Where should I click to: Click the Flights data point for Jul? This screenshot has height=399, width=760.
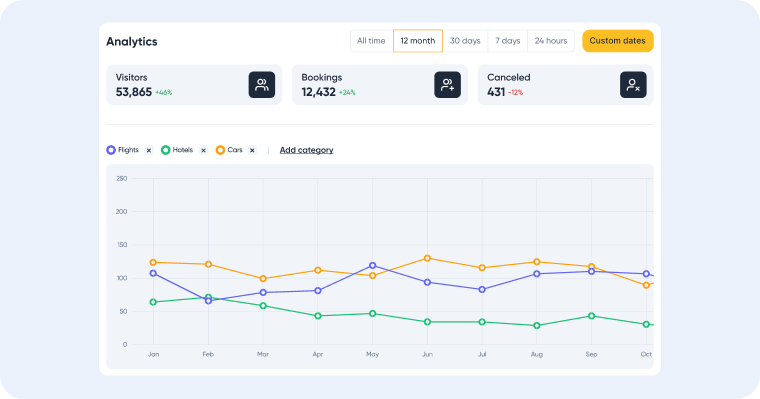tap(482, 289)
